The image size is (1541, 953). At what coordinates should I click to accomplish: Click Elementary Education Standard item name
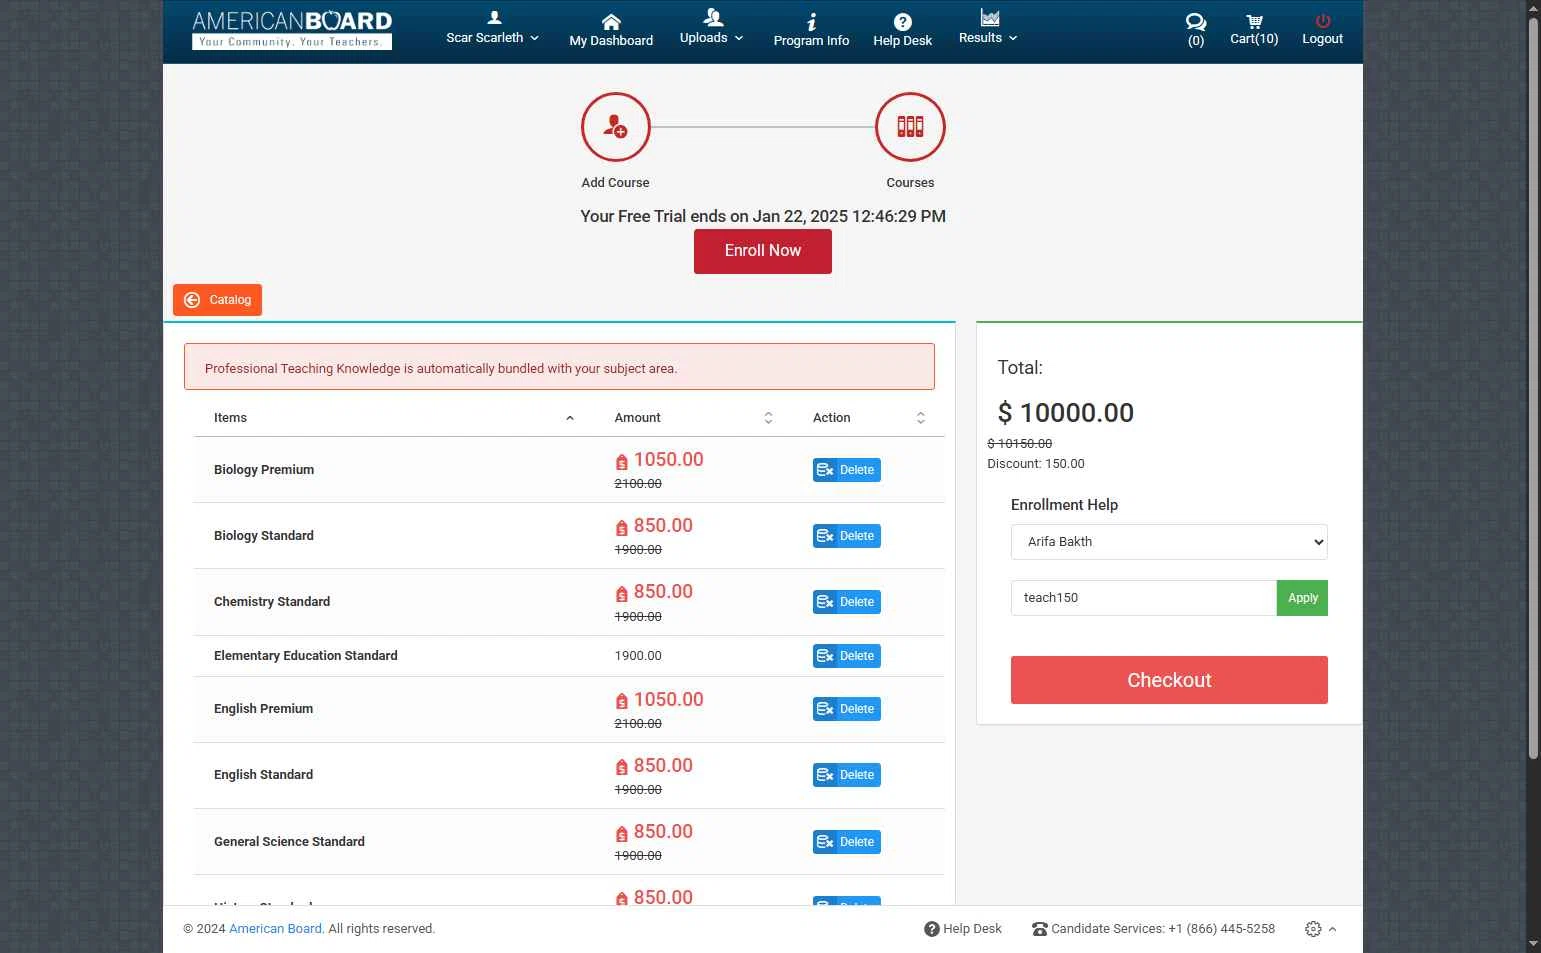306,656
